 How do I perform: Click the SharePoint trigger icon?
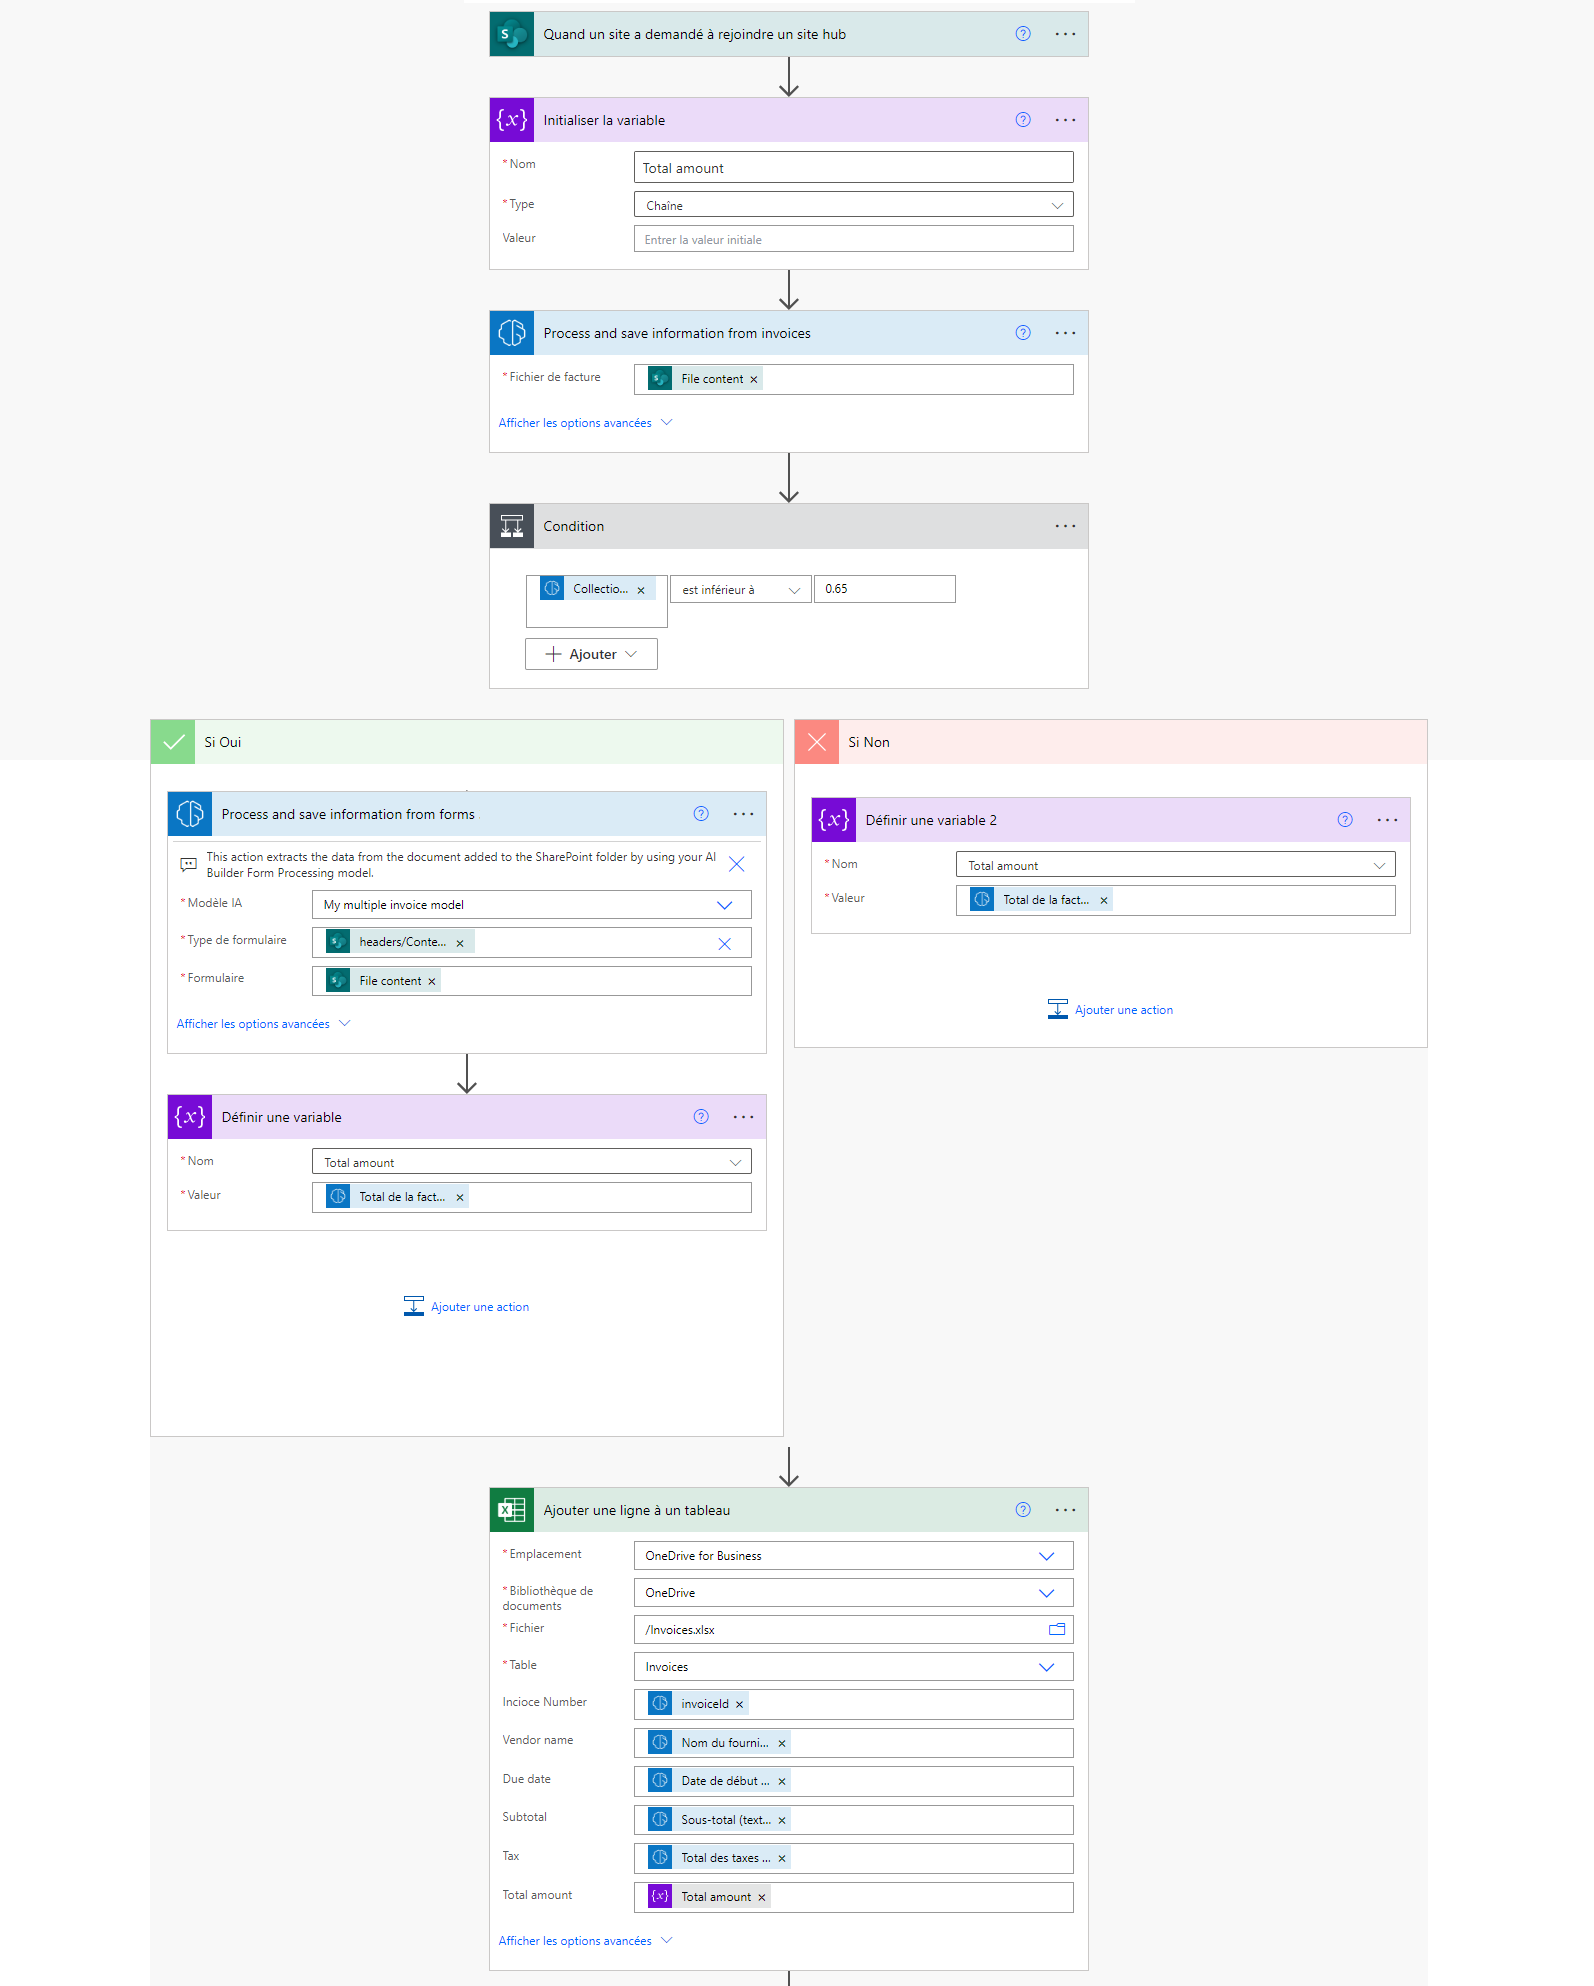coord(512,34)
